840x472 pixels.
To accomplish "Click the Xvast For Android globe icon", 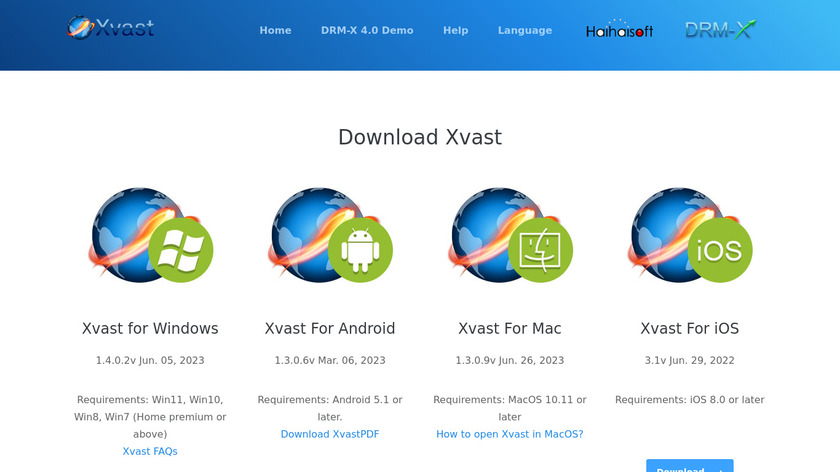I will click(x=330, y=235).
